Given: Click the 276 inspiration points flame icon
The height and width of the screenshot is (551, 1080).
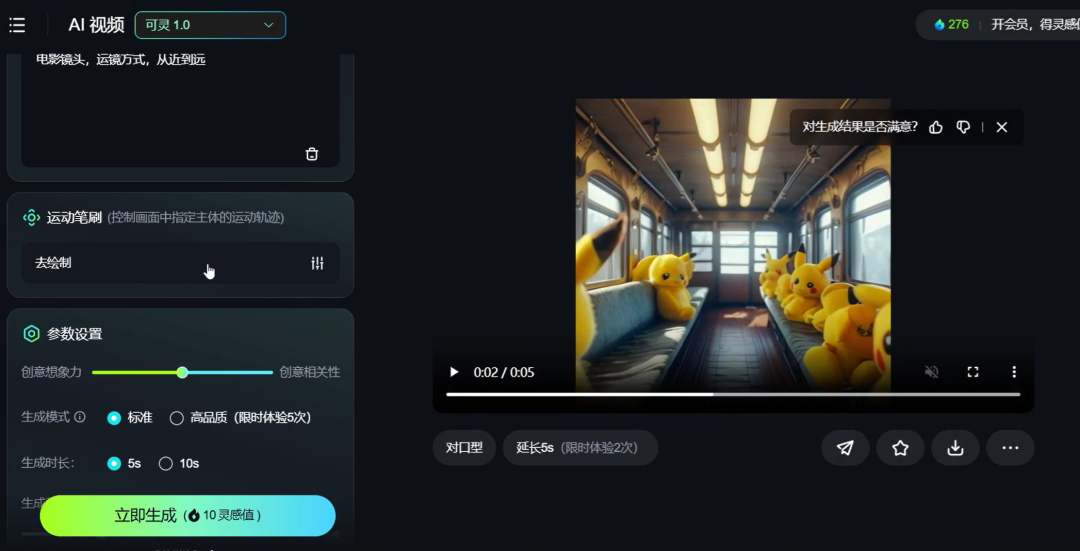Looking at the screenshot, I should click(939, 25).
